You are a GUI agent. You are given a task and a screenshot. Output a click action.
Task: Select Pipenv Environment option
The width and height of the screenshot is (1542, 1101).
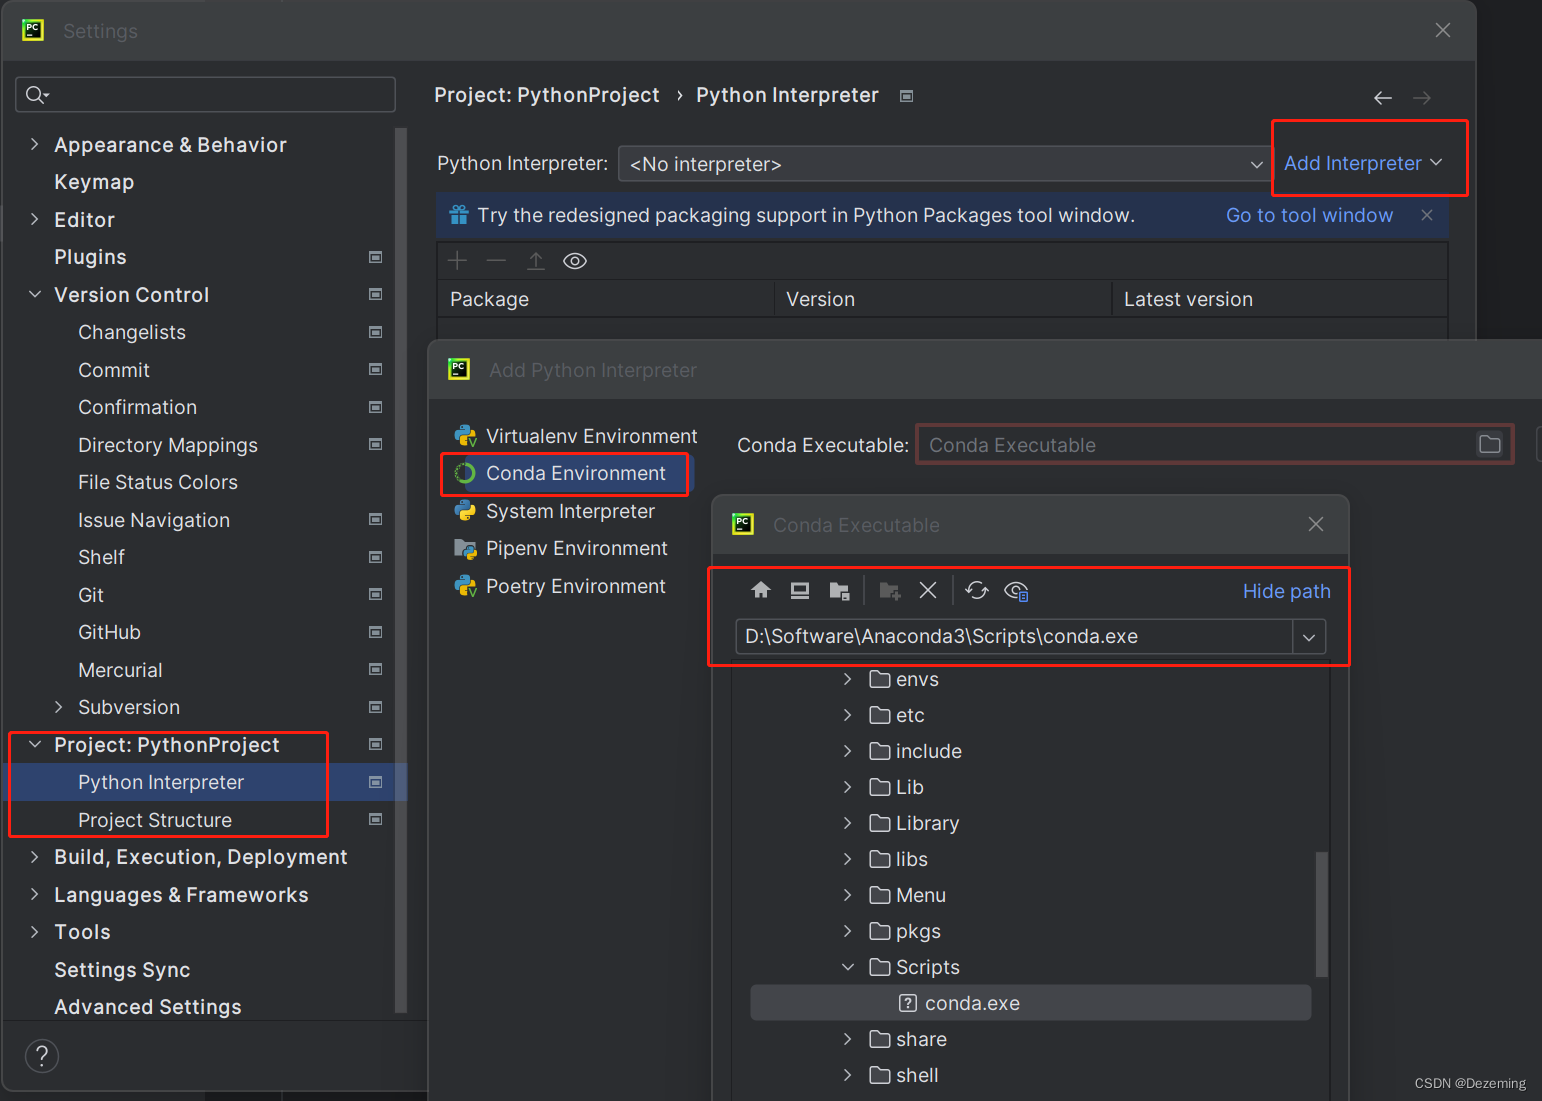[561, 548]
